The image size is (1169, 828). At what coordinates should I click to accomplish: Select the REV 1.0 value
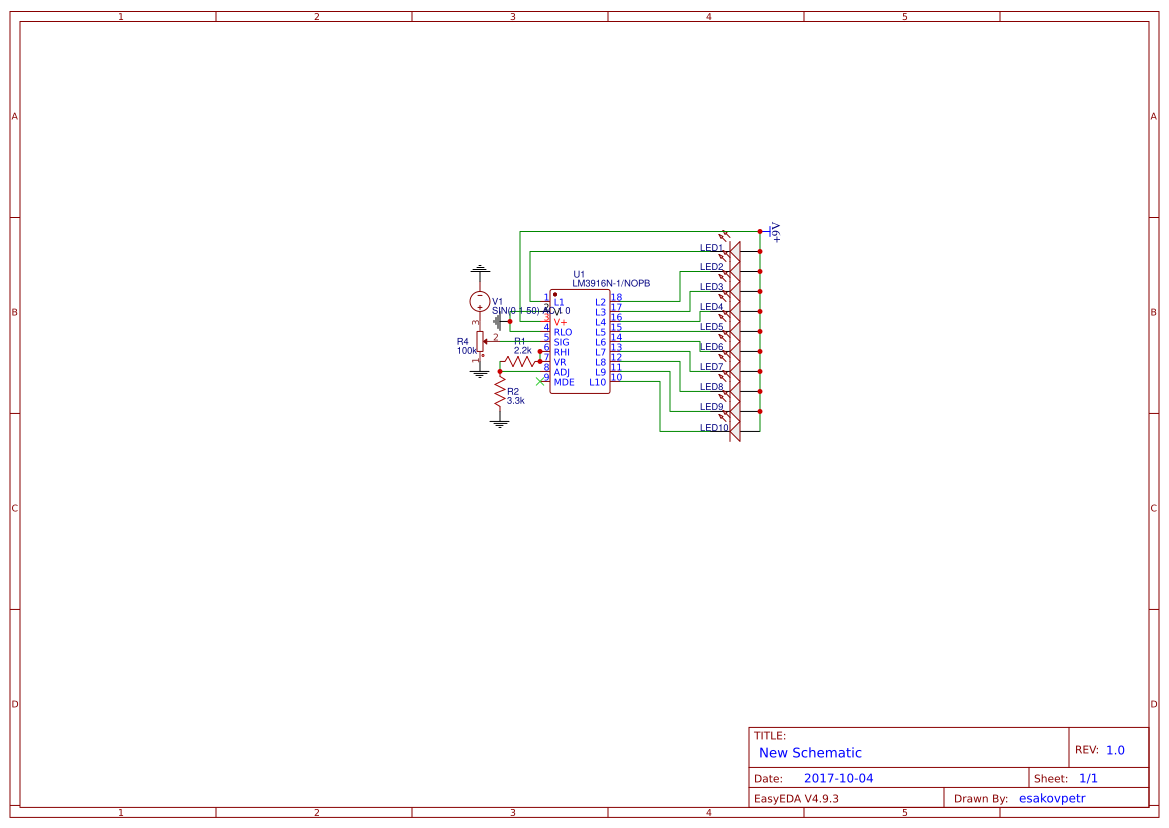1115,750
